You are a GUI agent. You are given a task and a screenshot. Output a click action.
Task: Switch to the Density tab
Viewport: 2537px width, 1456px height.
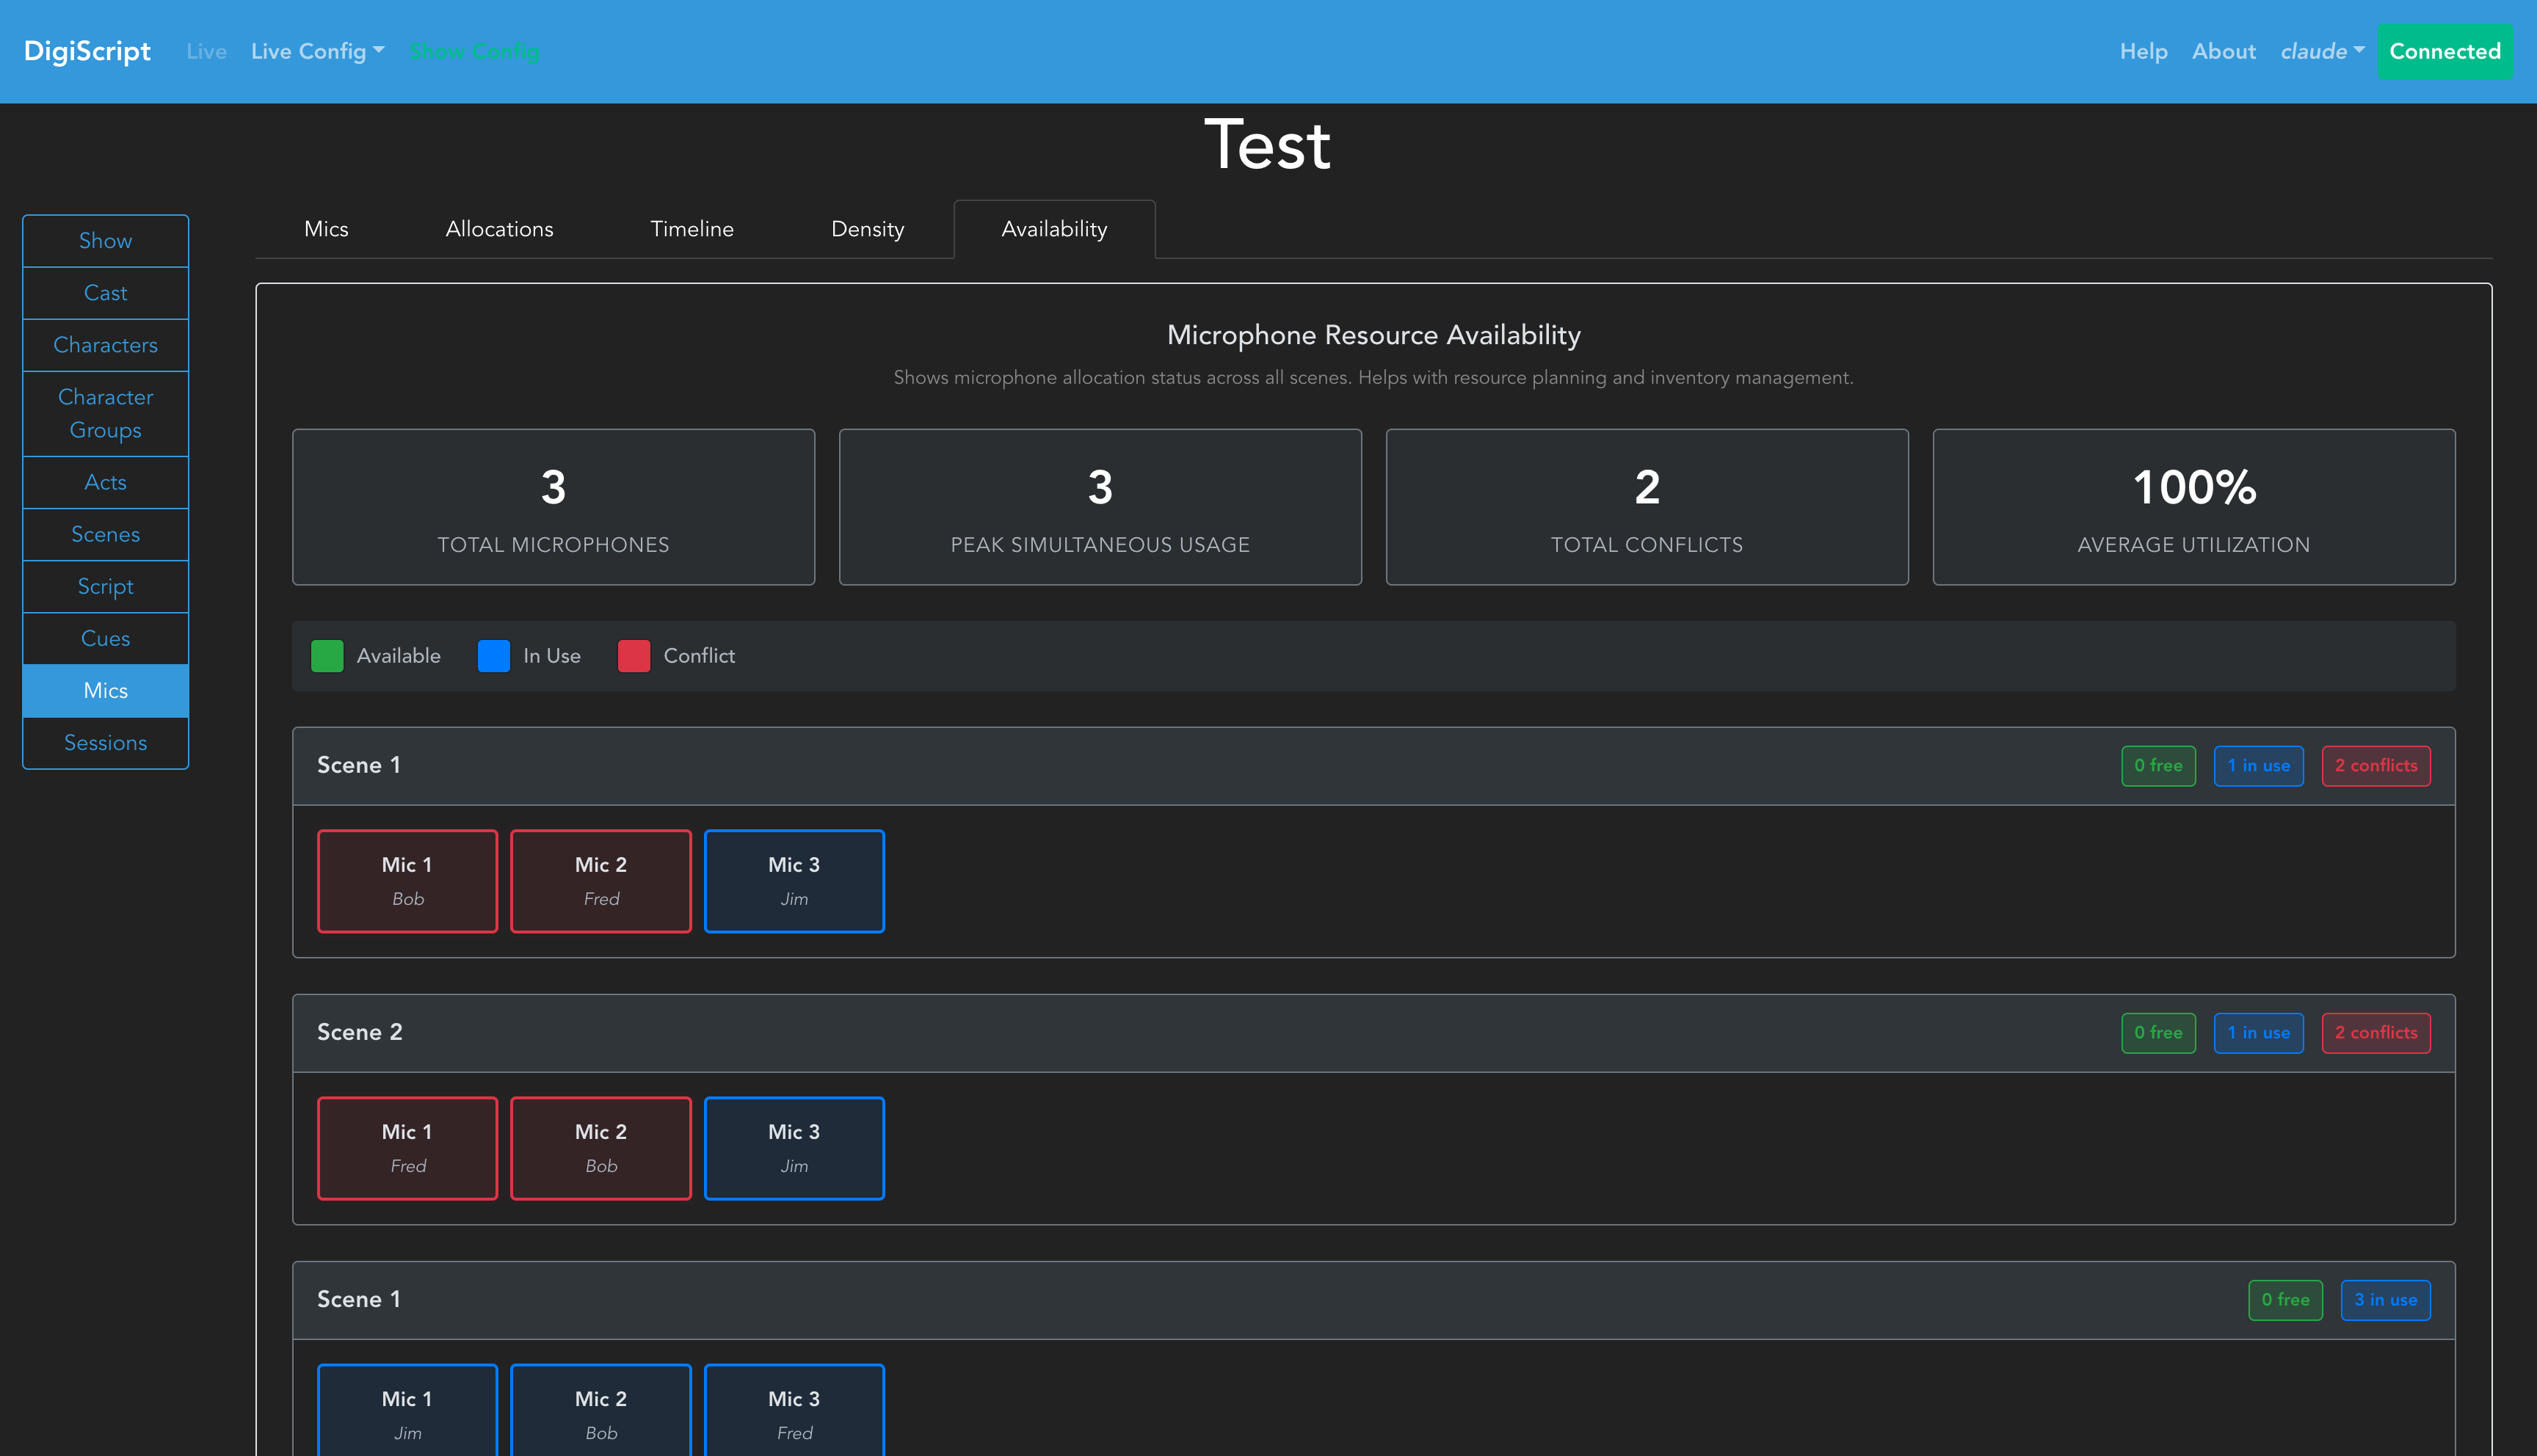click(867, 229)
